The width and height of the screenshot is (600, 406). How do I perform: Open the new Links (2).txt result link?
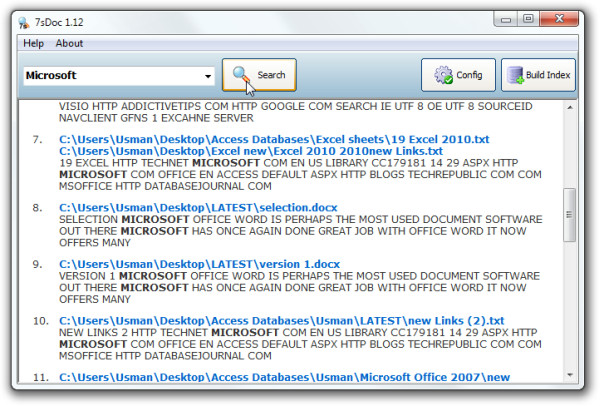tap(282, 320)
